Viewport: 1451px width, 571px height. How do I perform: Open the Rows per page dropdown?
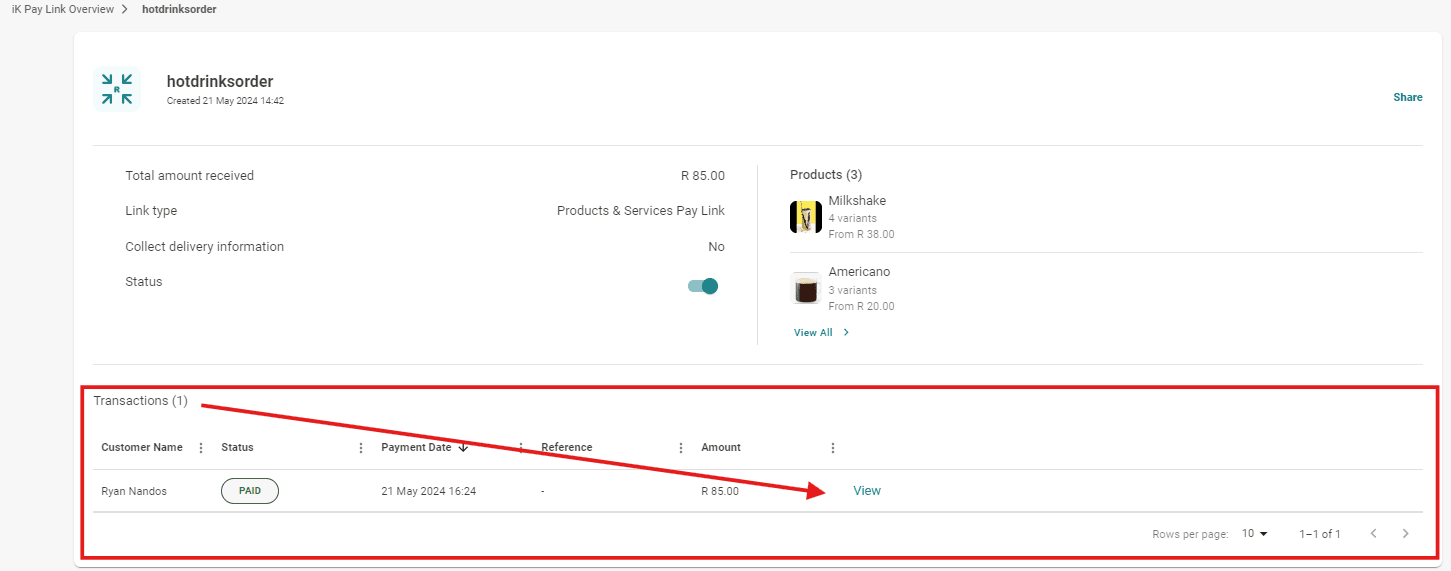(1254, 534)
